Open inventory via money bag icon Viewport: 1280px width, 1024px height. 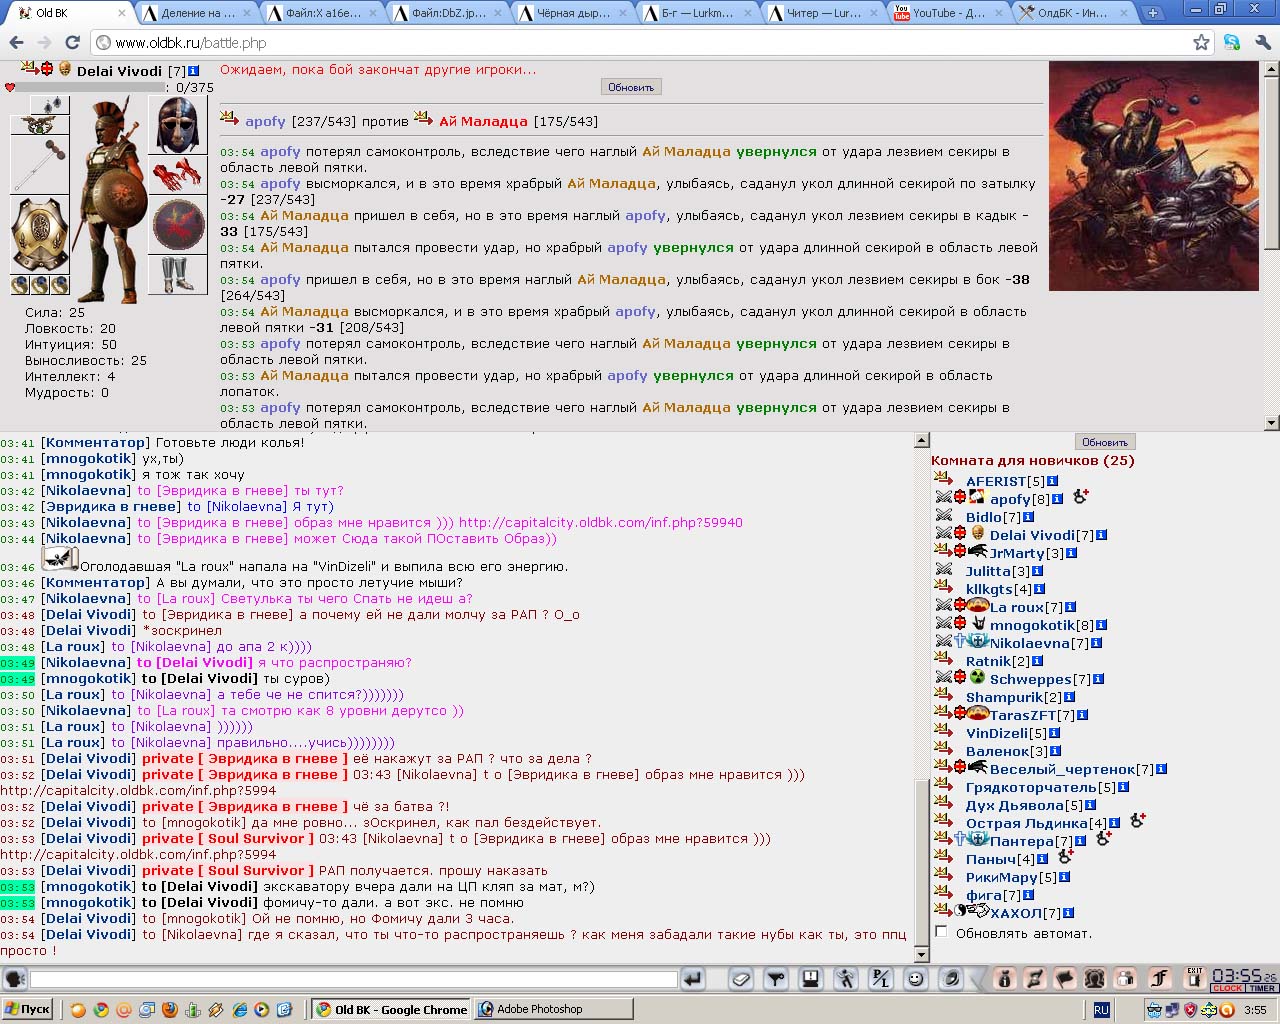[1005, 979]
